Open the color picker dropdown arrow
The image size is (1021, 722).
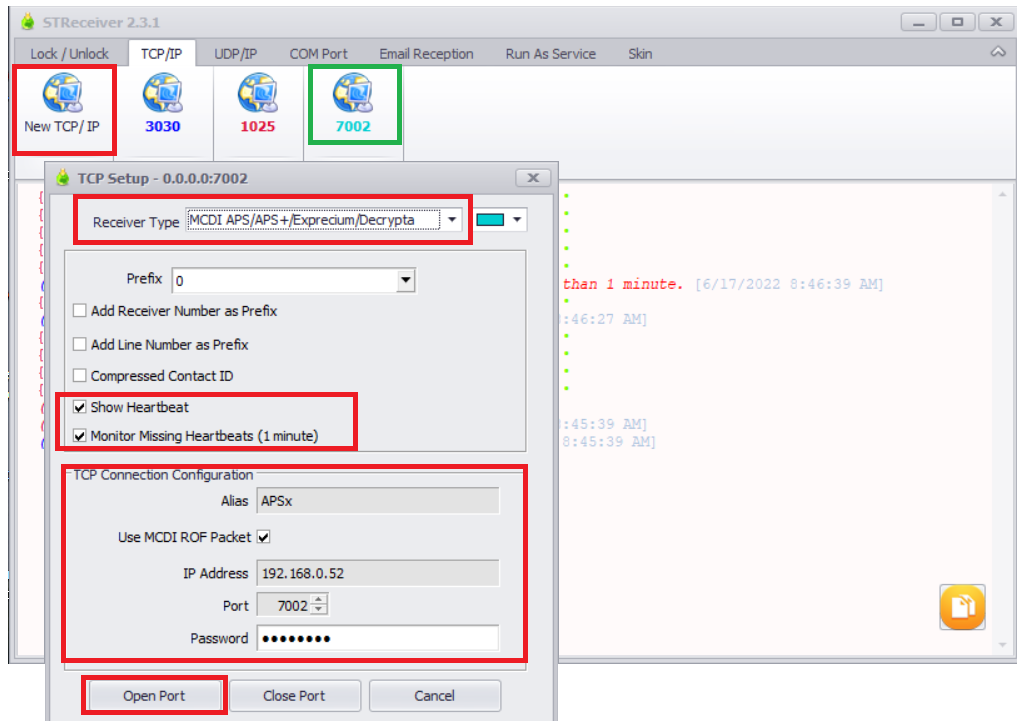pos(517,219)
